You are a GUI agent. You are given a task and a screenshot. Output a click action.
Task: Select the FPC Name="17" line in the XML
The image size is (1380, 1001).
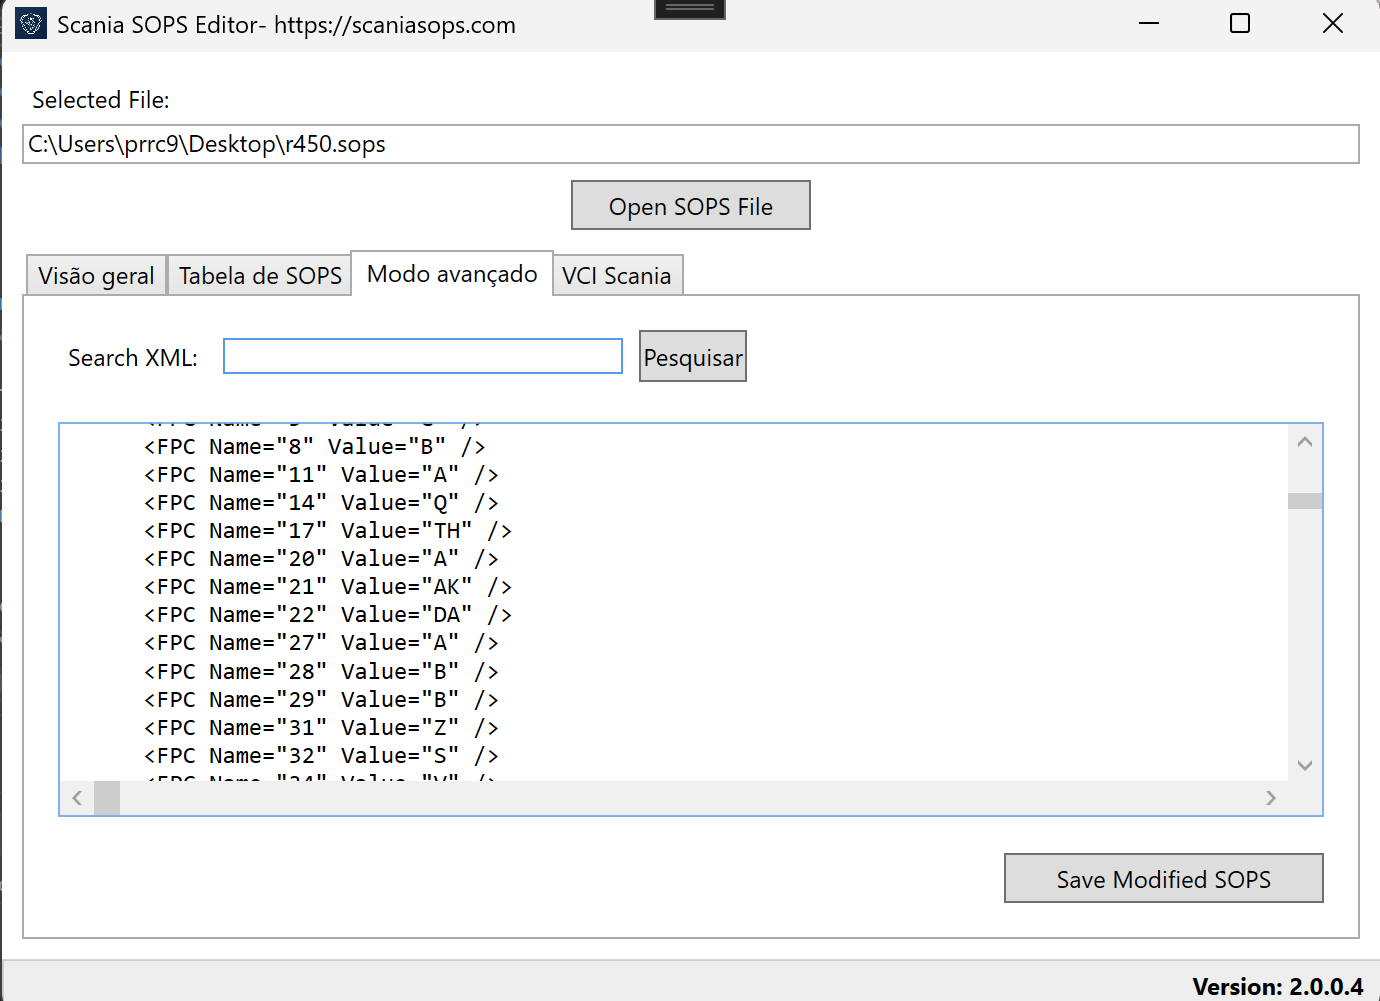327,530
